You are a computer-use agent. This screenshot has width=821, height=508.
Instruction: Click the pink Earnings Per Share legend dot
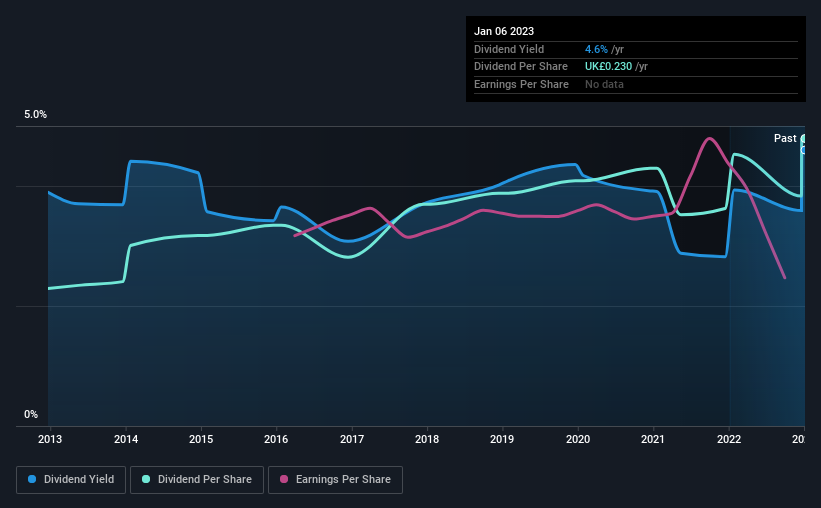[x=284, y=479]
